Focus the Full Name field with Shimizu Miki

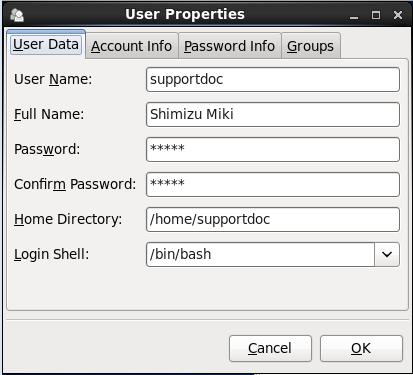[273, 114]
